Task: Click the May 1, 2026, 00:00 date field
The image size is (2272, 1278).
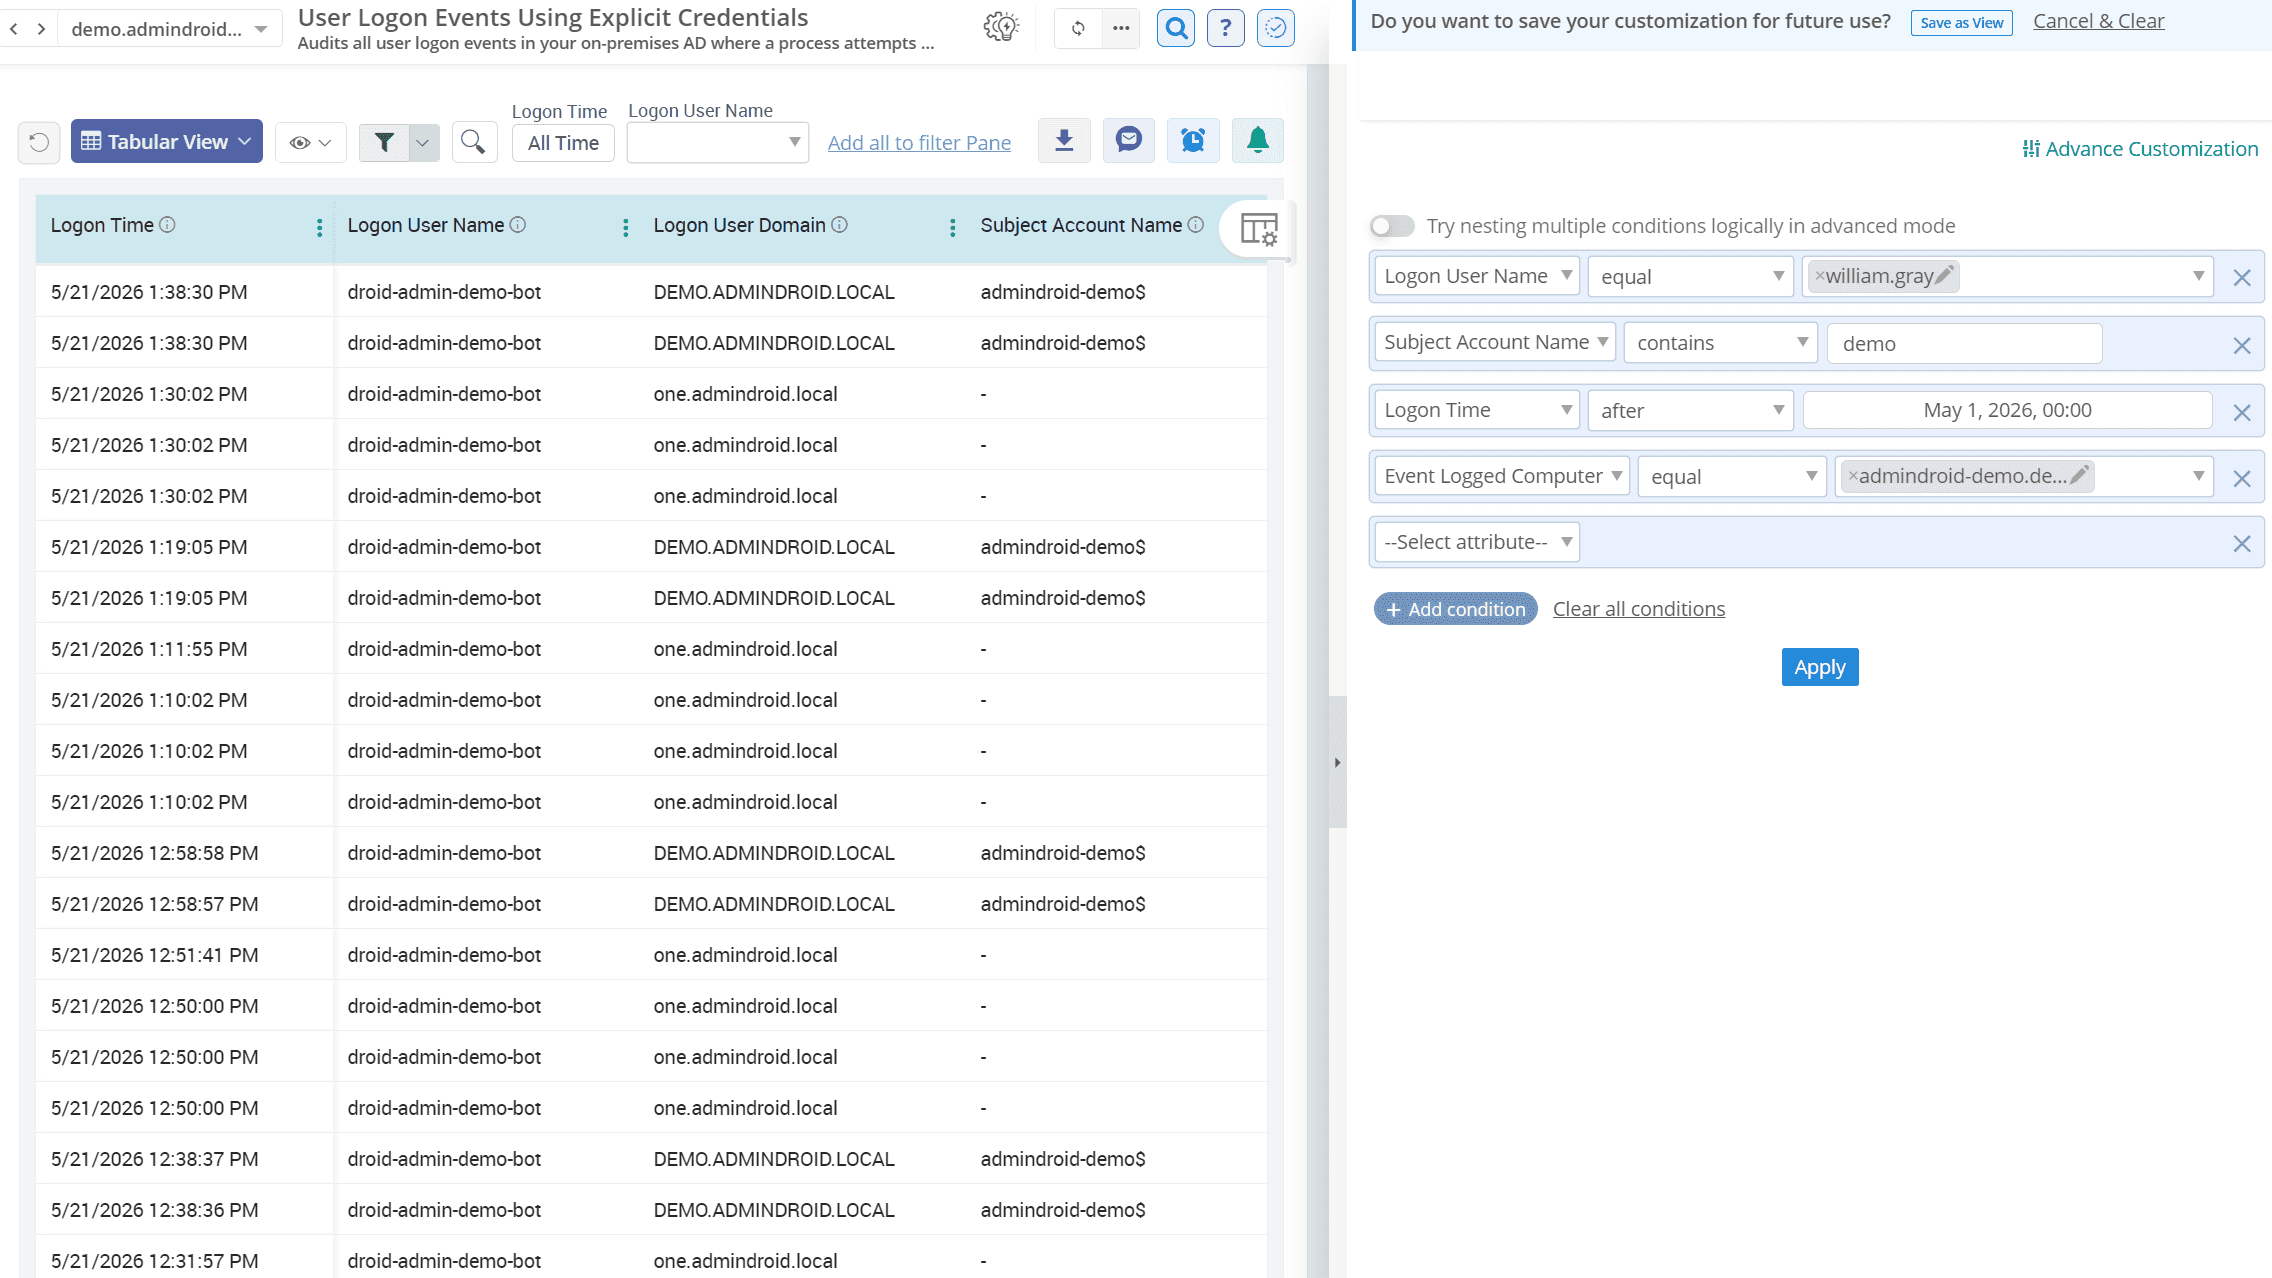Action: (2007, 410)
